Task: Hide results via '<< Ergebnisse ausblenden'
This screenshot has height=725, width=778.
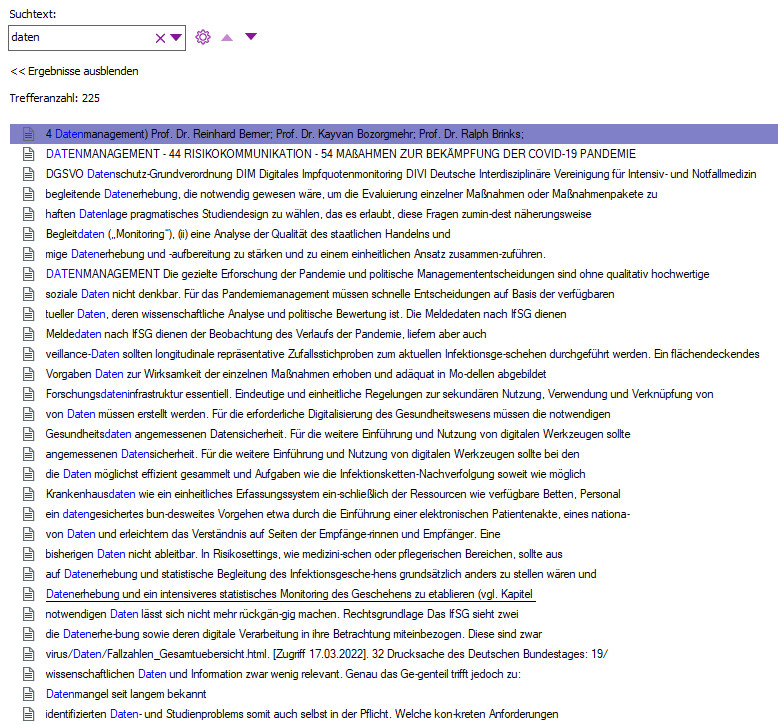Action: tap(74, 71)
